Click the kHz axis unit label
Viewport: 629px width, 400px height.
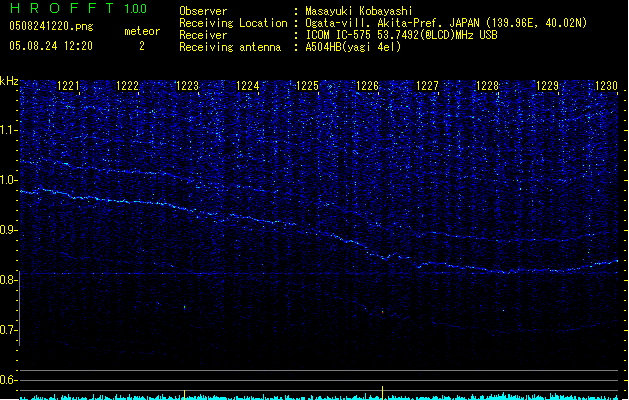point(9,81)
